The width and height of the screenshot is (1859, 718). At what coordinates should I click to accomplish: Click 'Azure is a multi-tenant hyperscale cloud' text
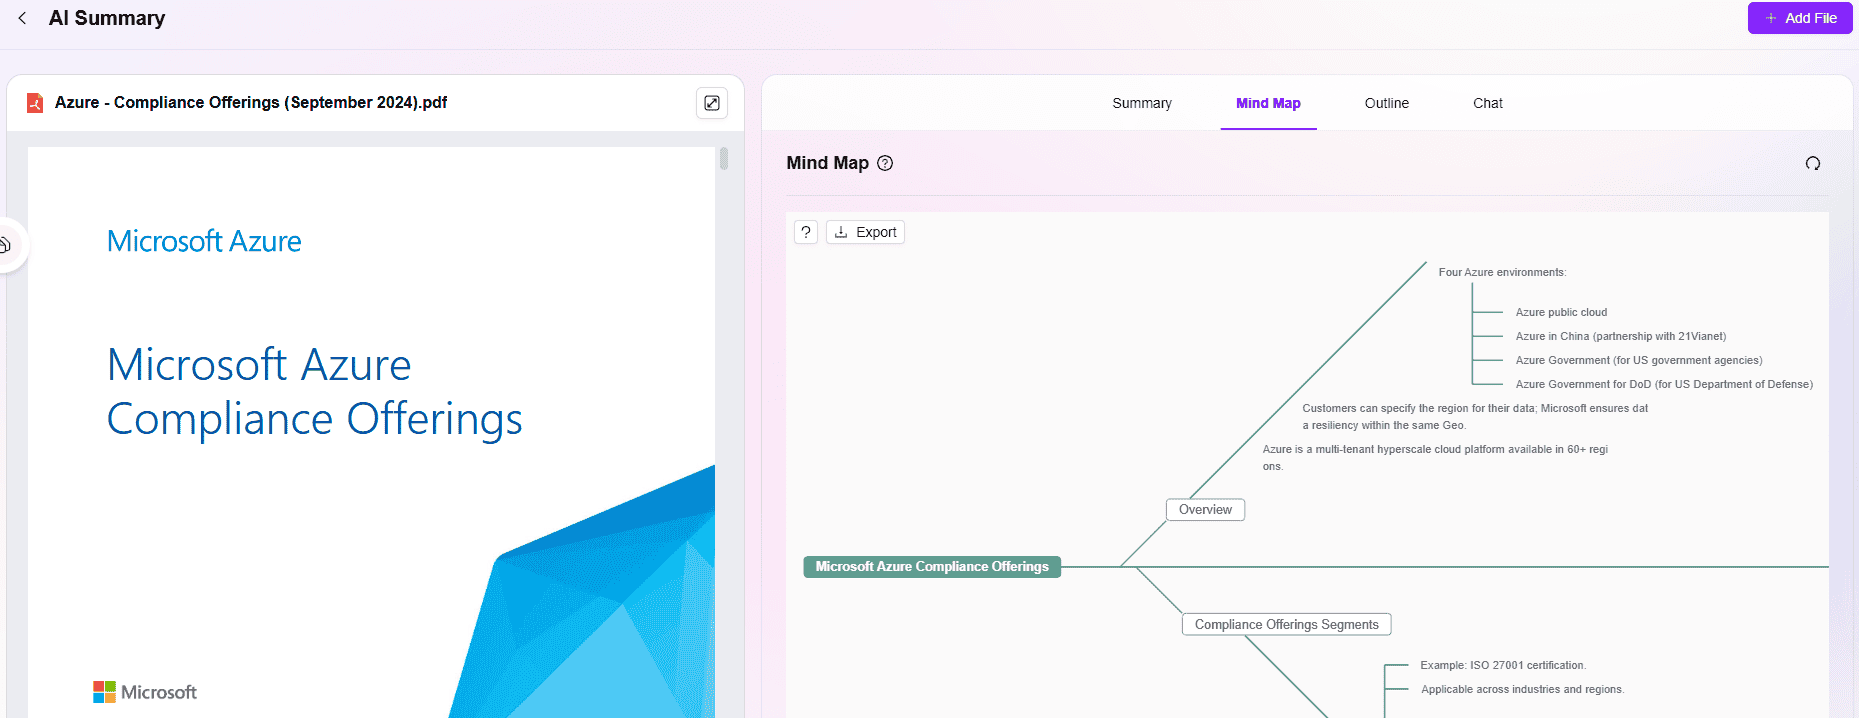coord(1435,457)
